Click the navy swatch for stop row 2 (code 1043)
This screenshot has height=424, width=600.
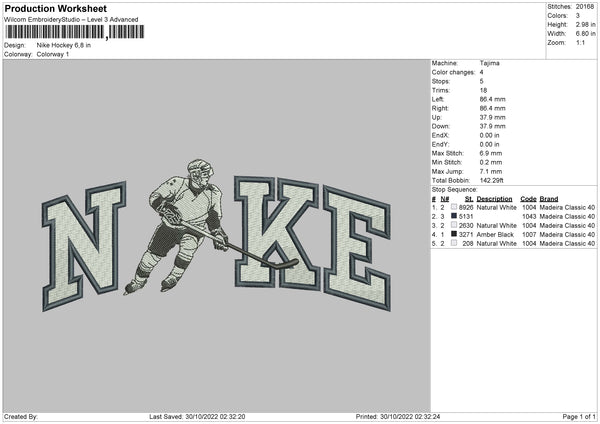(x=454, y=216)
